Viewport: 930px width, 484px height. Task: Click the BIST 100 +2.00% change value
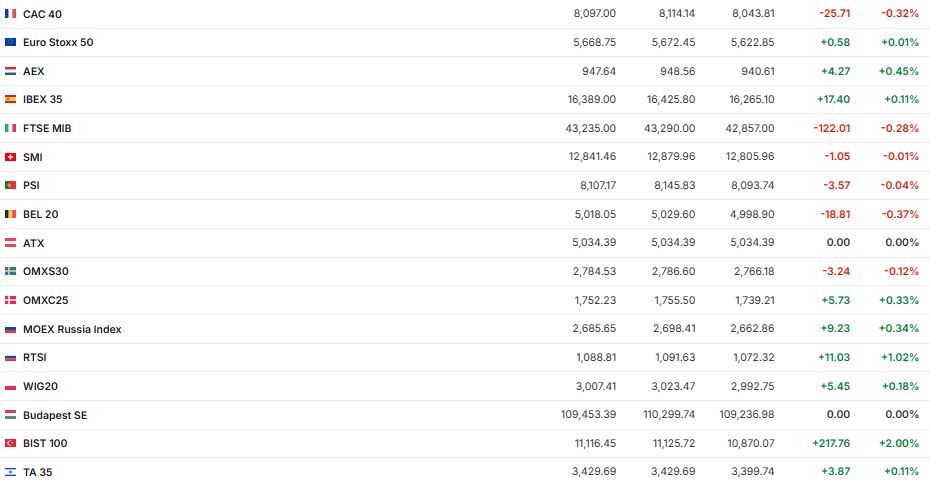point(899,443)
